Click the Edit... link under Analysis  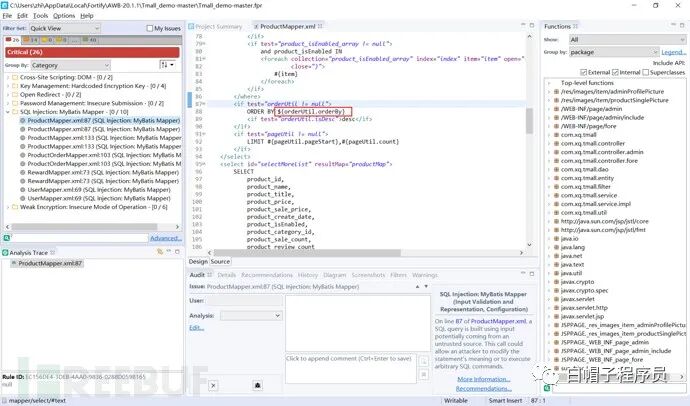pos(196,328)
